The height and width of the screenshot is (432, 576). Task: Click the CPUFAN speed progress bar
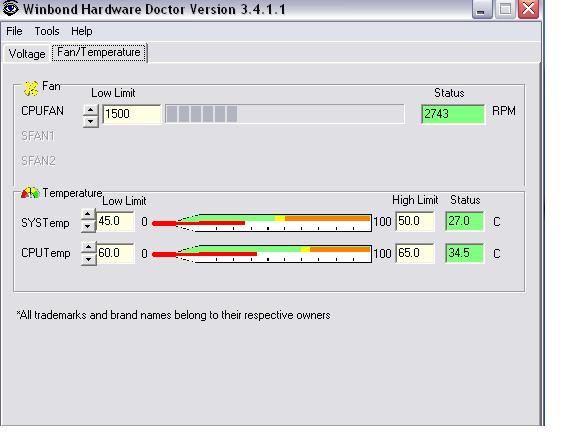[x=285, y=114]
